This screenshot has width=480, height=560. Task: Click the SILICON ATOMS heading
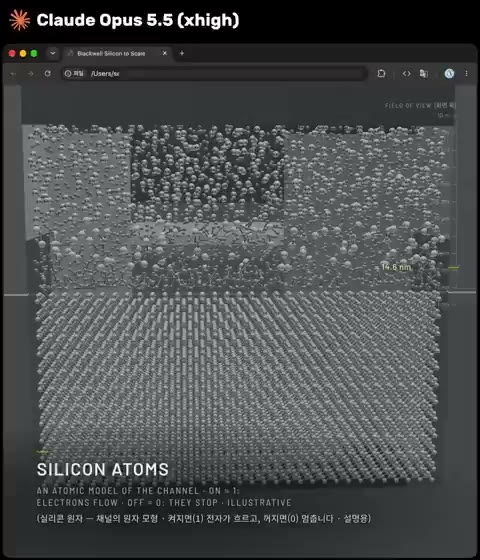103,469
